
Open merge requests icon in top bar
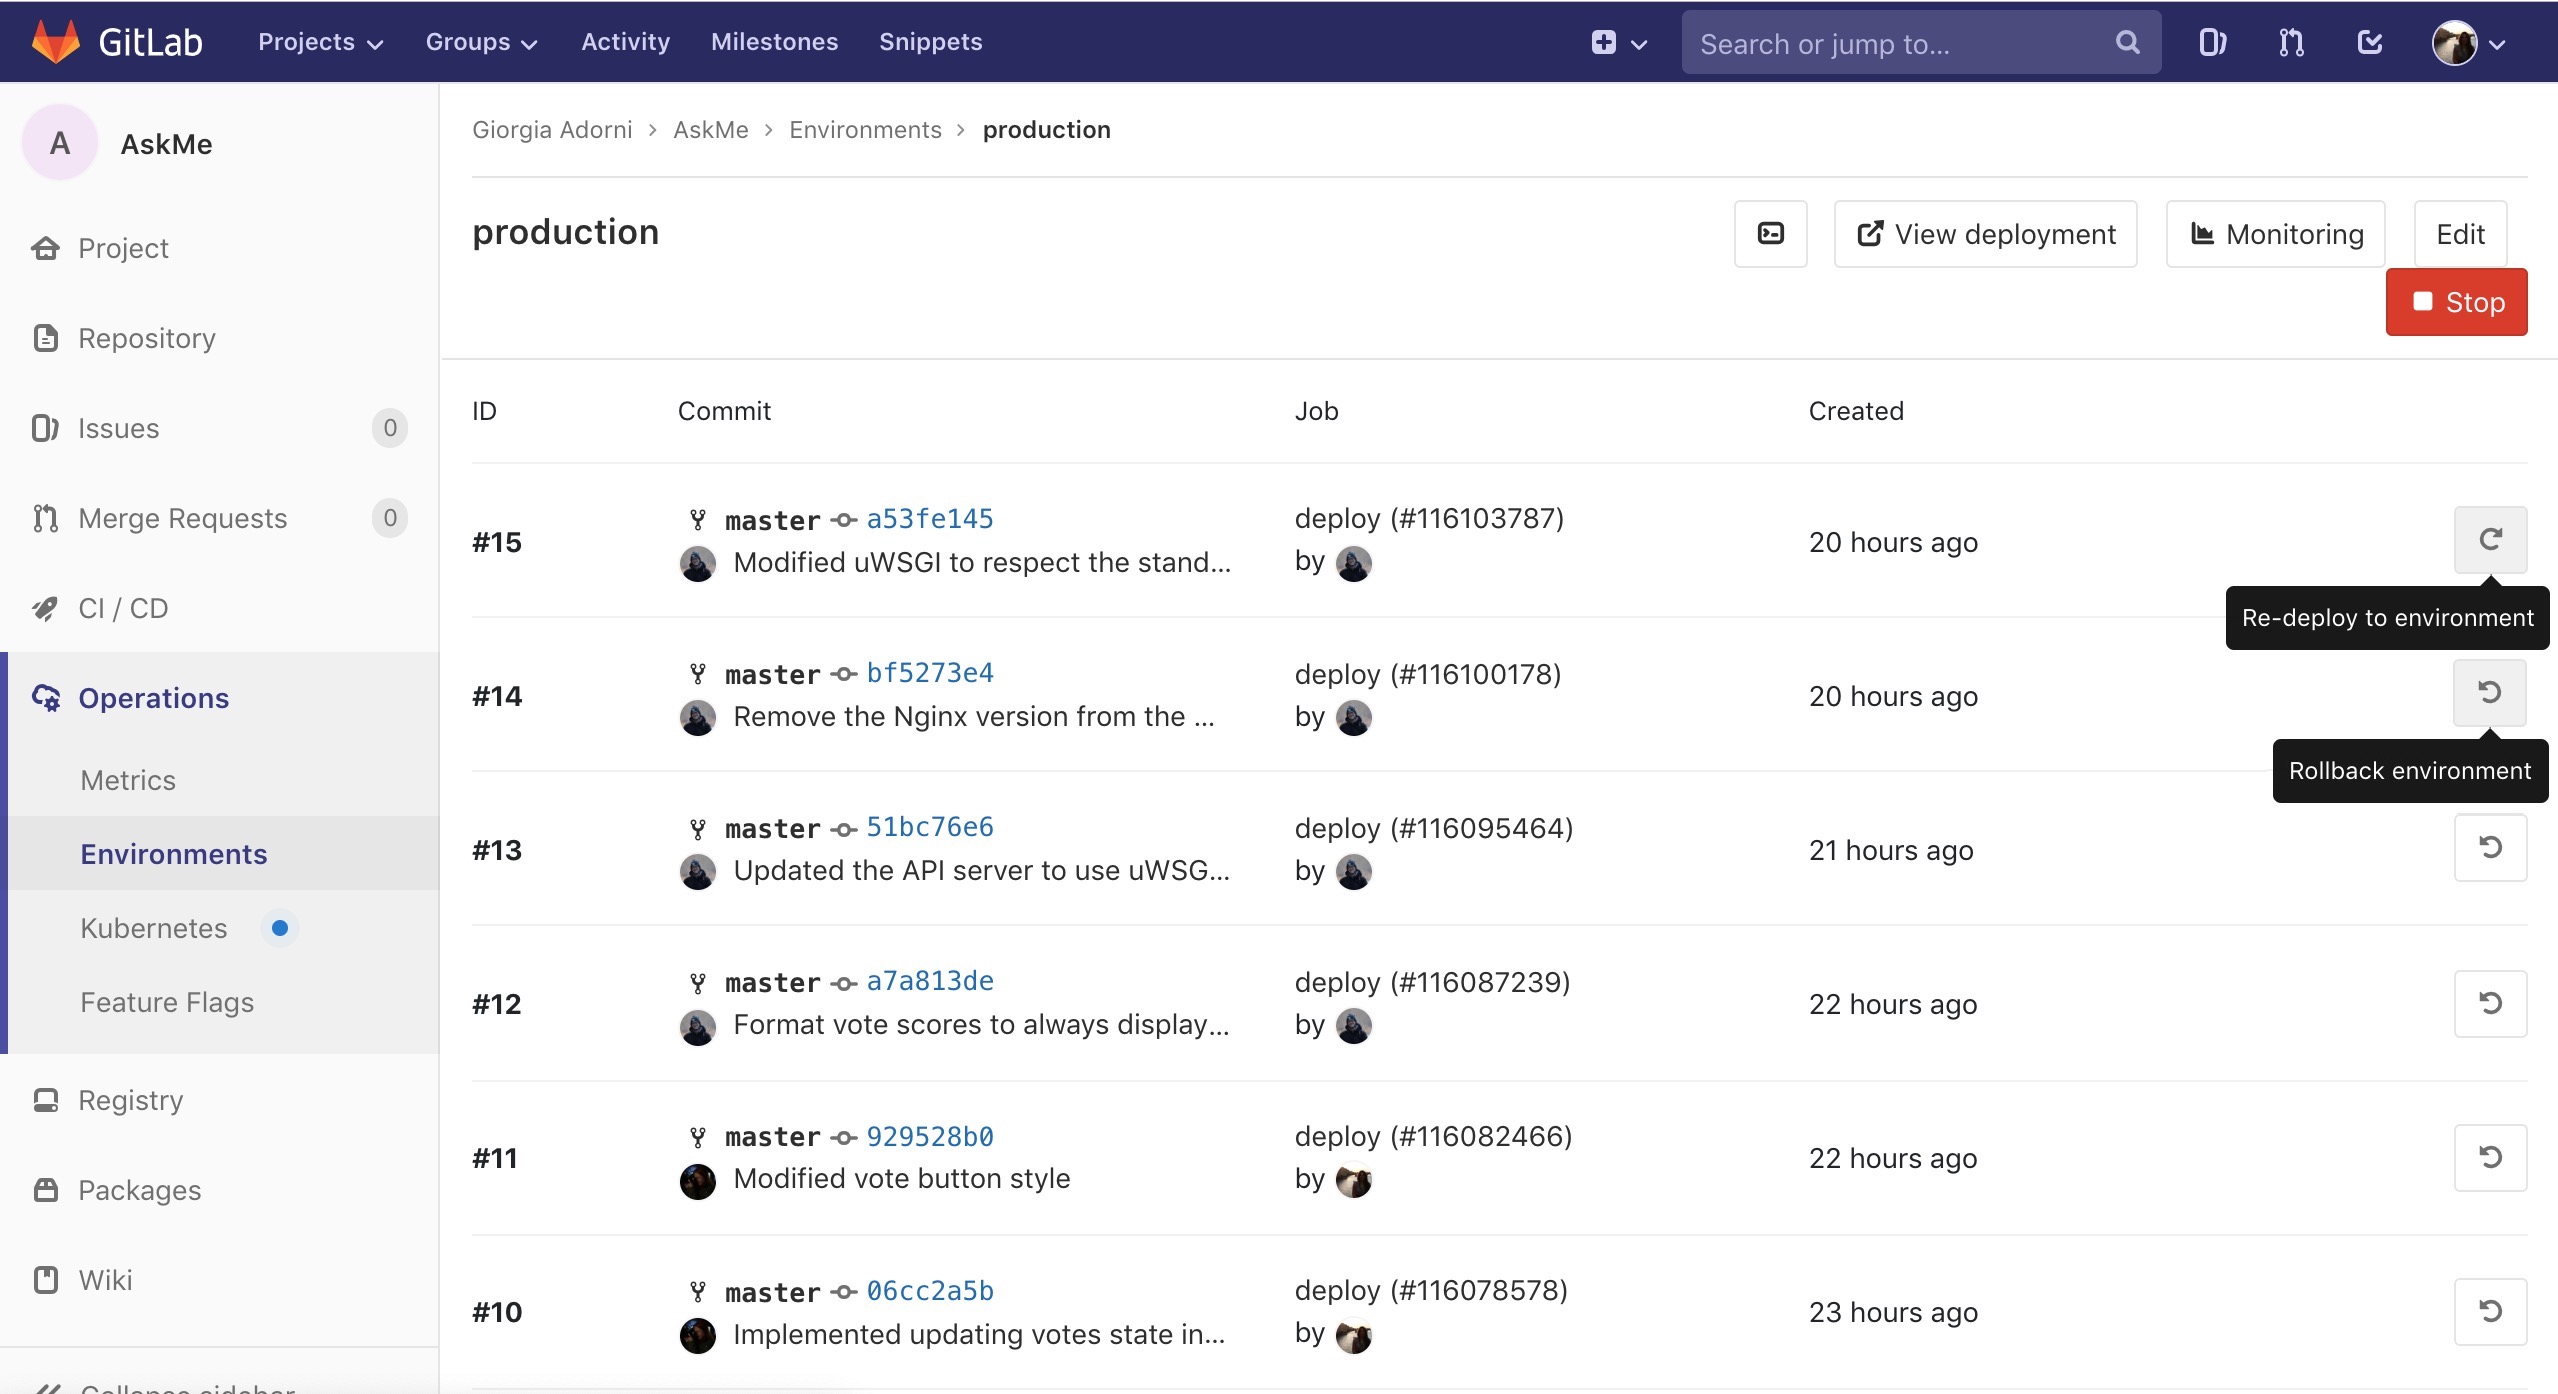point(2291,42)
